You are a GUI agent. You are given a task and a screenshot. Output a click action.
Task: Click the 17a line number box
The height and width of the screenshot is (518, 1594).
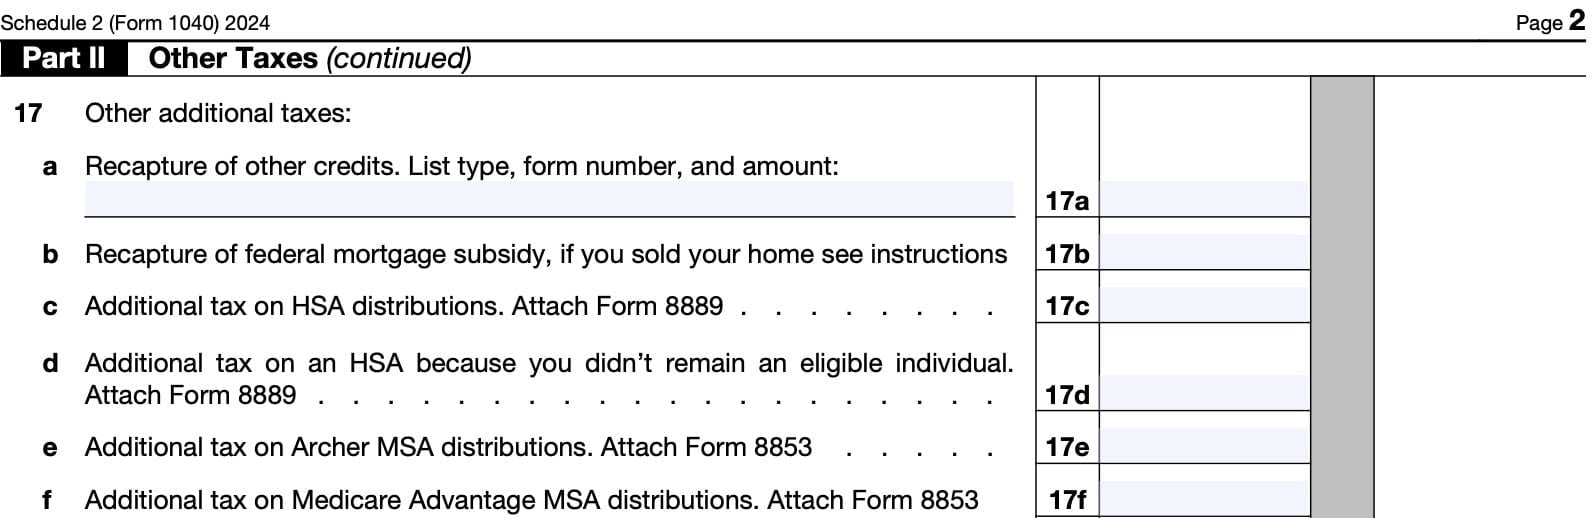(x=1067, y=201)
